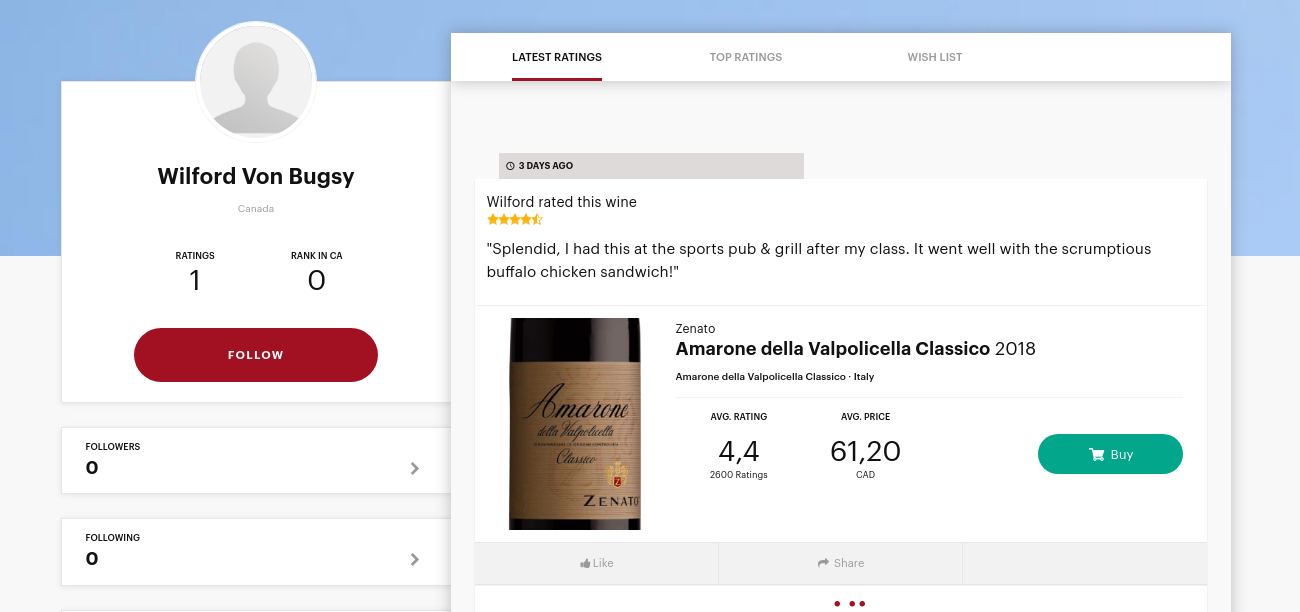Image resolution: width=1300 pixels, height=612 pixels.
Task: Click the shopping cart icon on Buy
Action: (1096, 455)
